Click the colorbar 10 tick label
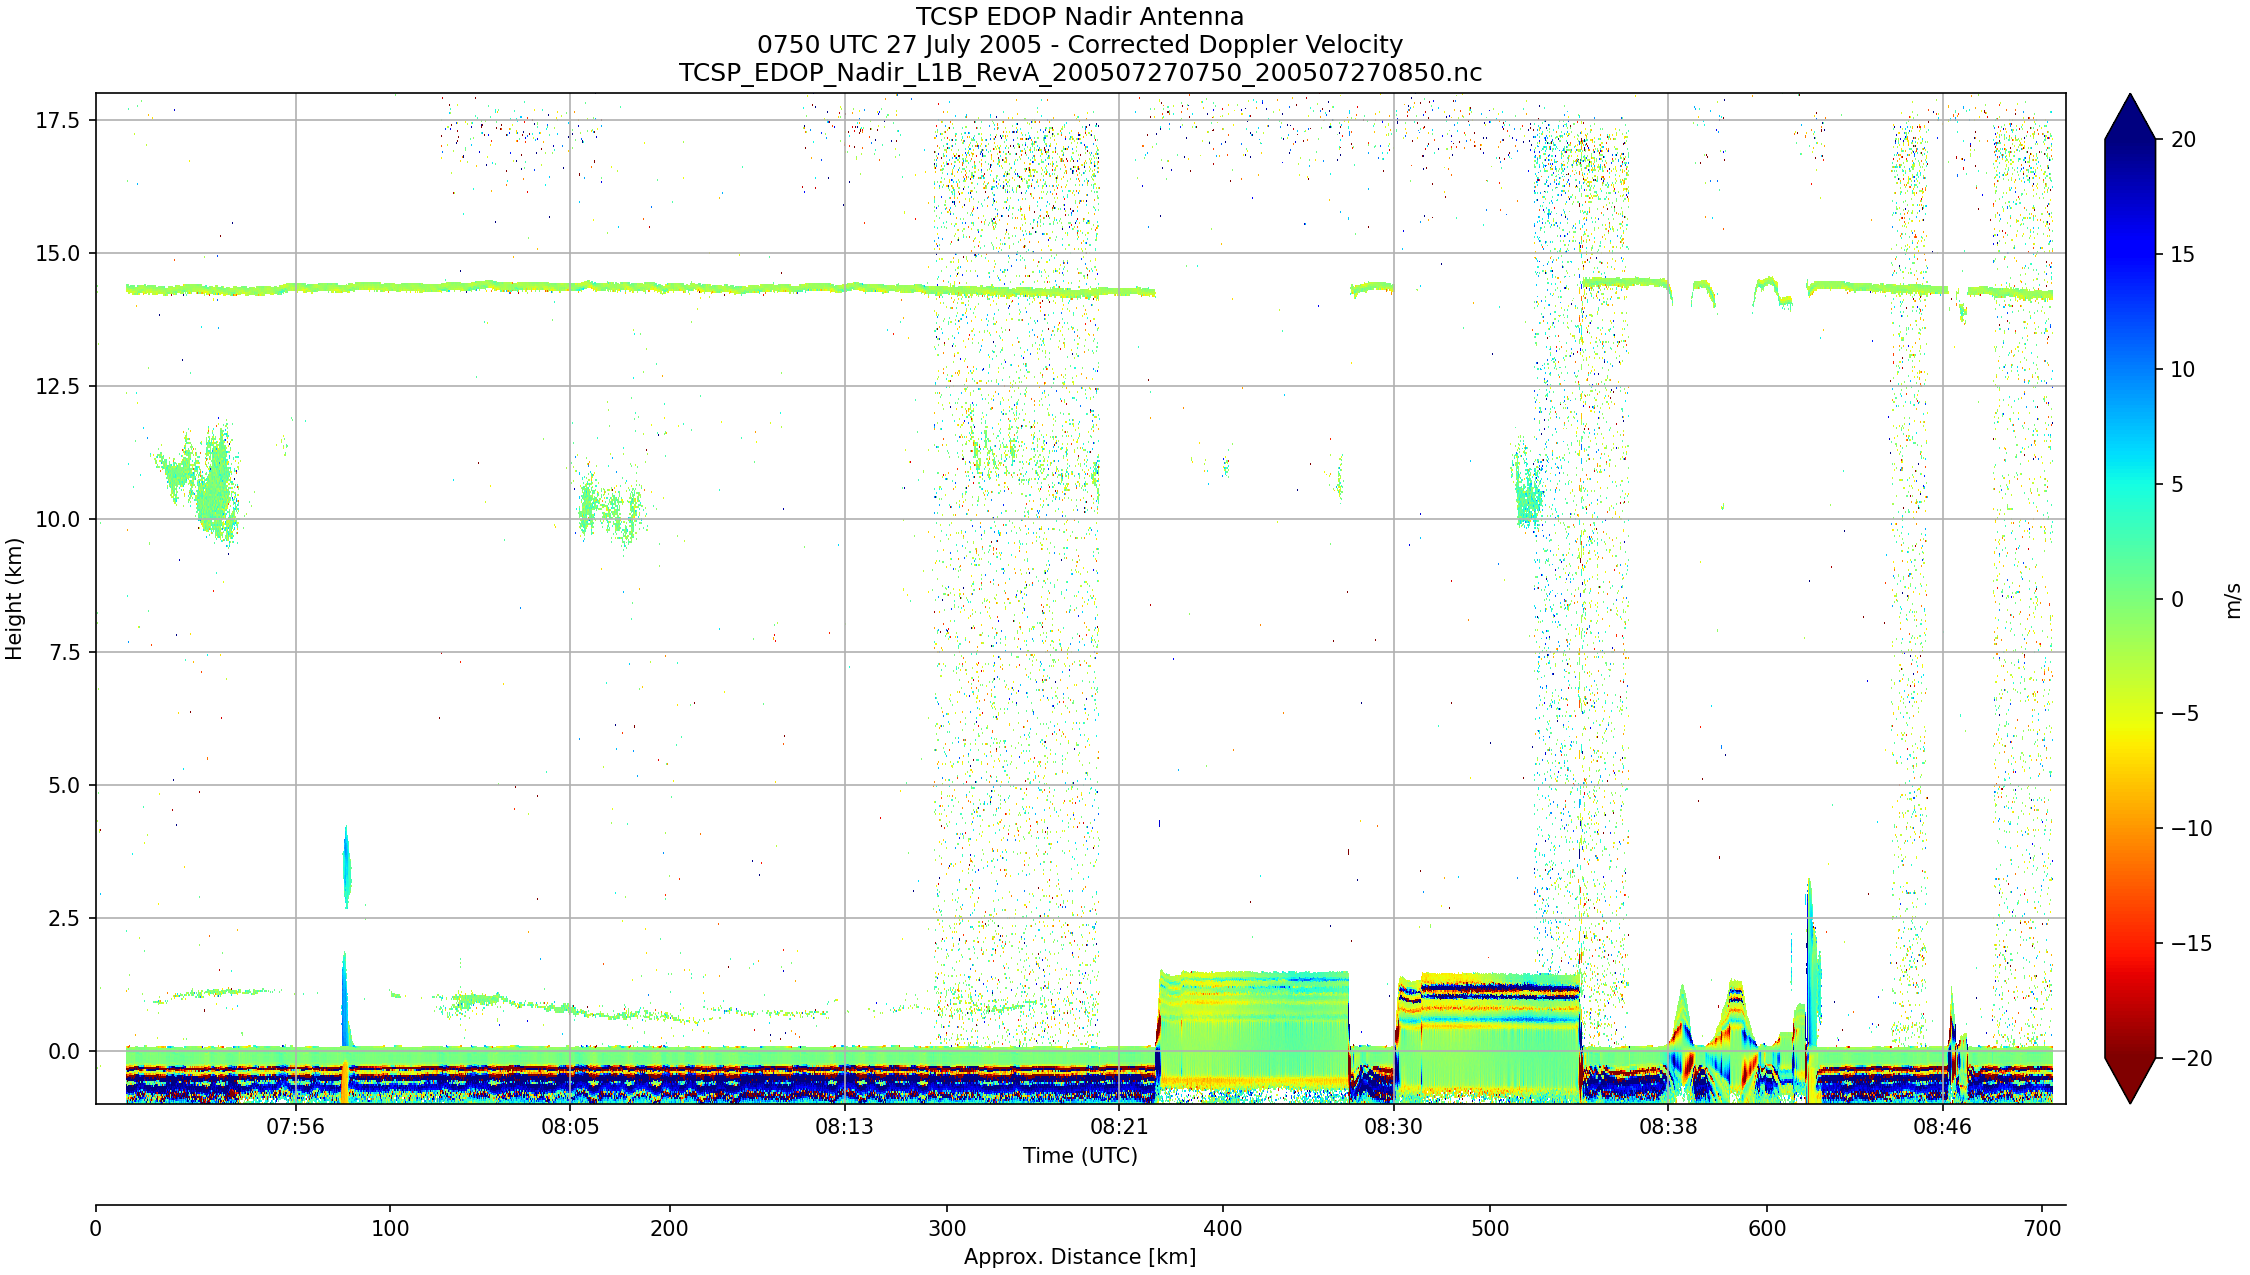This screenshot has width=2250, height=1275. click(x=2183, y=369)
